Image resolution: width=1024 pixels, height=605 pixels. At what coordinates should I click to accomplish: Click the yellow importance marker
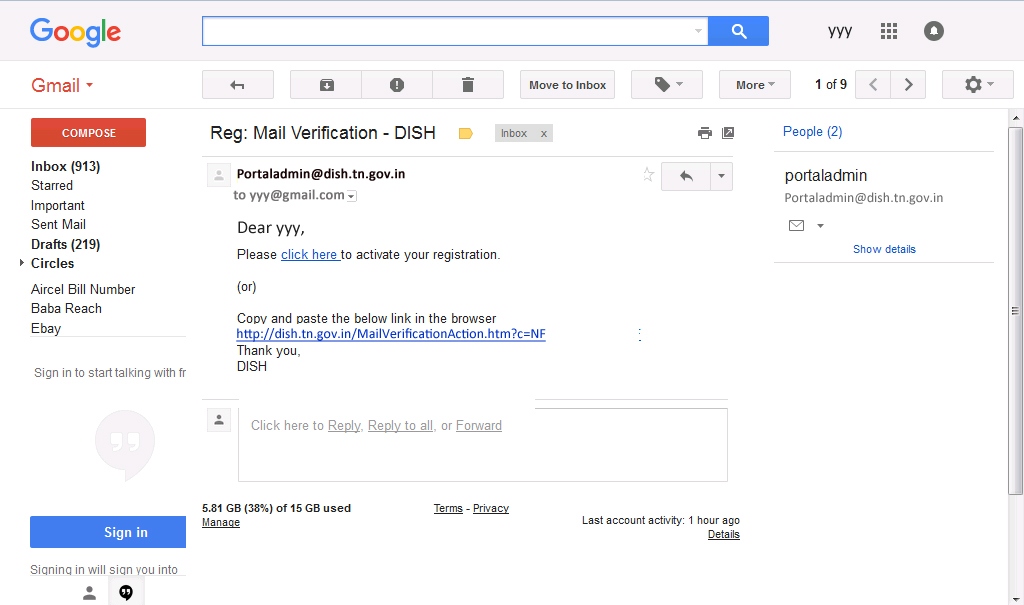(466, 134)
